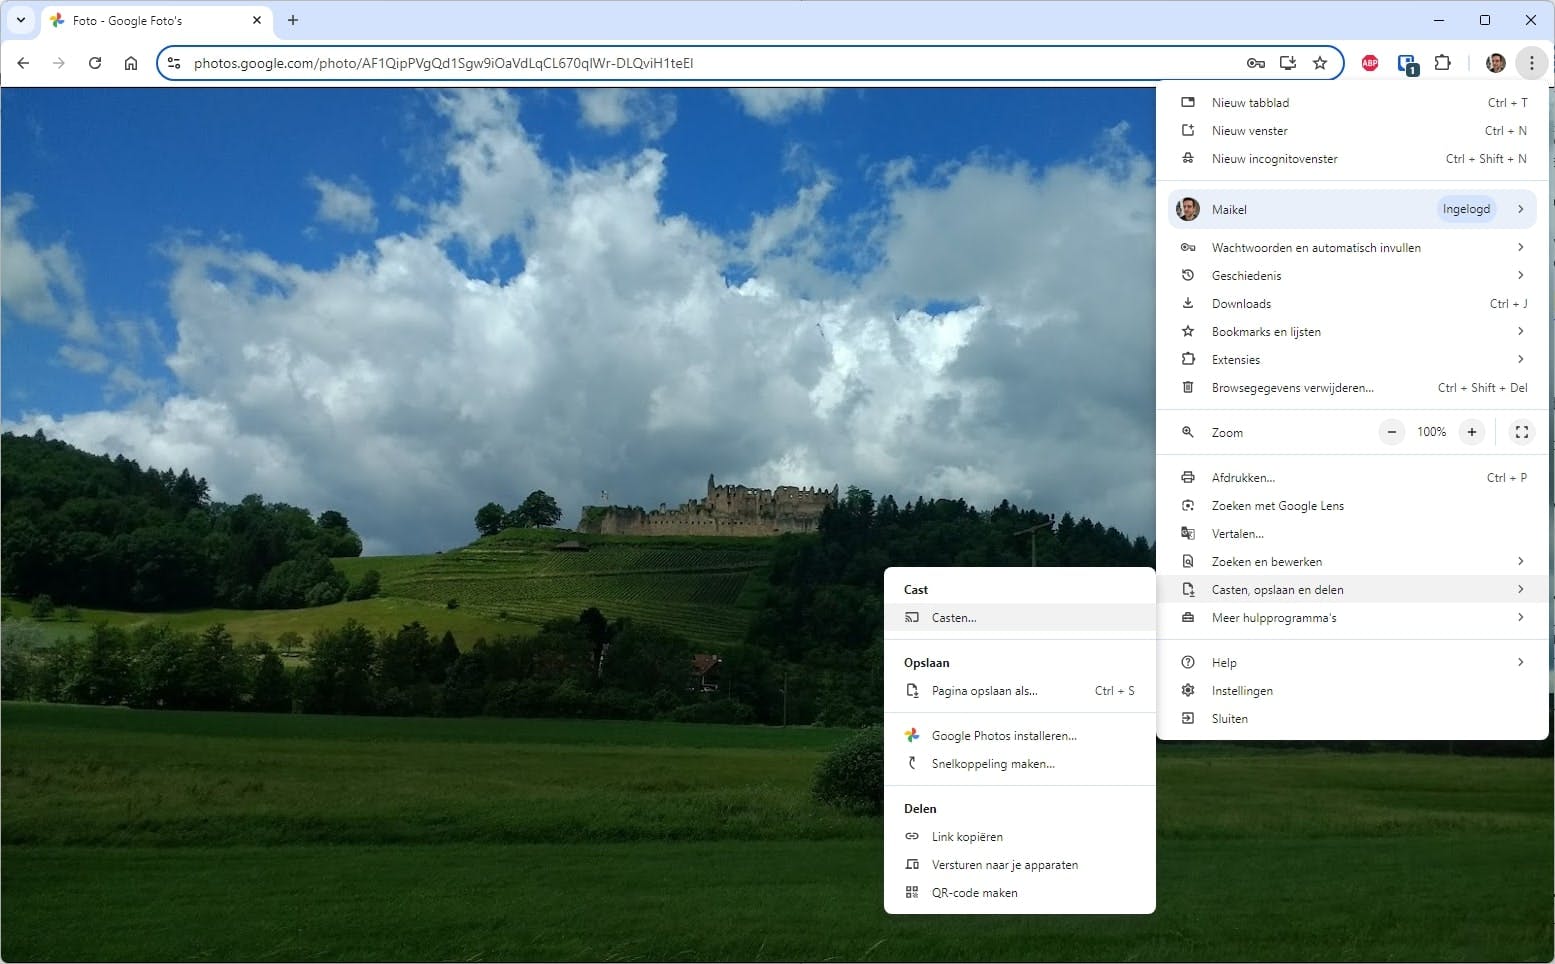Click the forward navigation arrow
The image size is (1555, 964).
coord(59,63)
